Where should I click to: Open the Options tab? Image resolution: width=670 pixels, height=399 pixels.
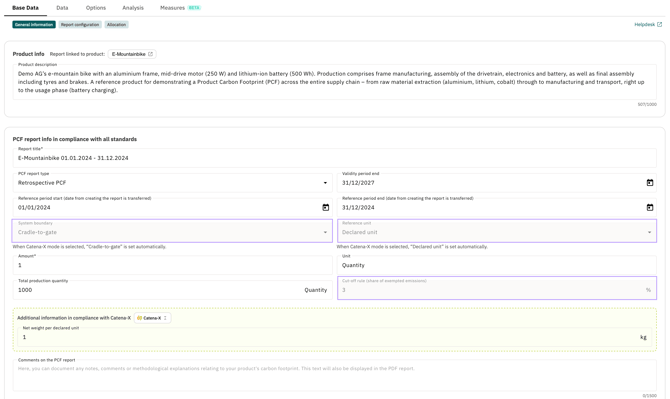(96, 8)
